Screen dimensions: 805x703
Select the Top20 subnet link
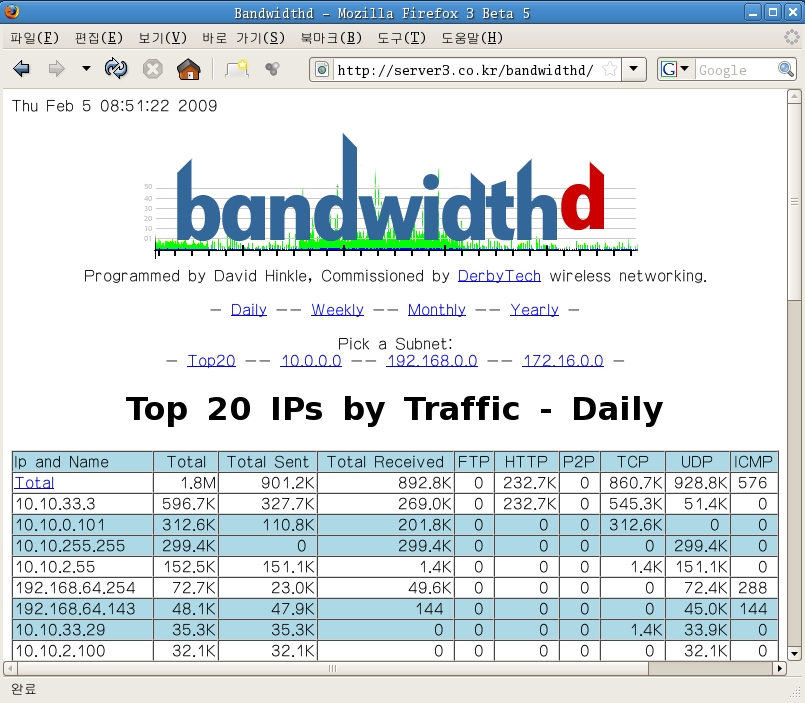tap(211, 360)
